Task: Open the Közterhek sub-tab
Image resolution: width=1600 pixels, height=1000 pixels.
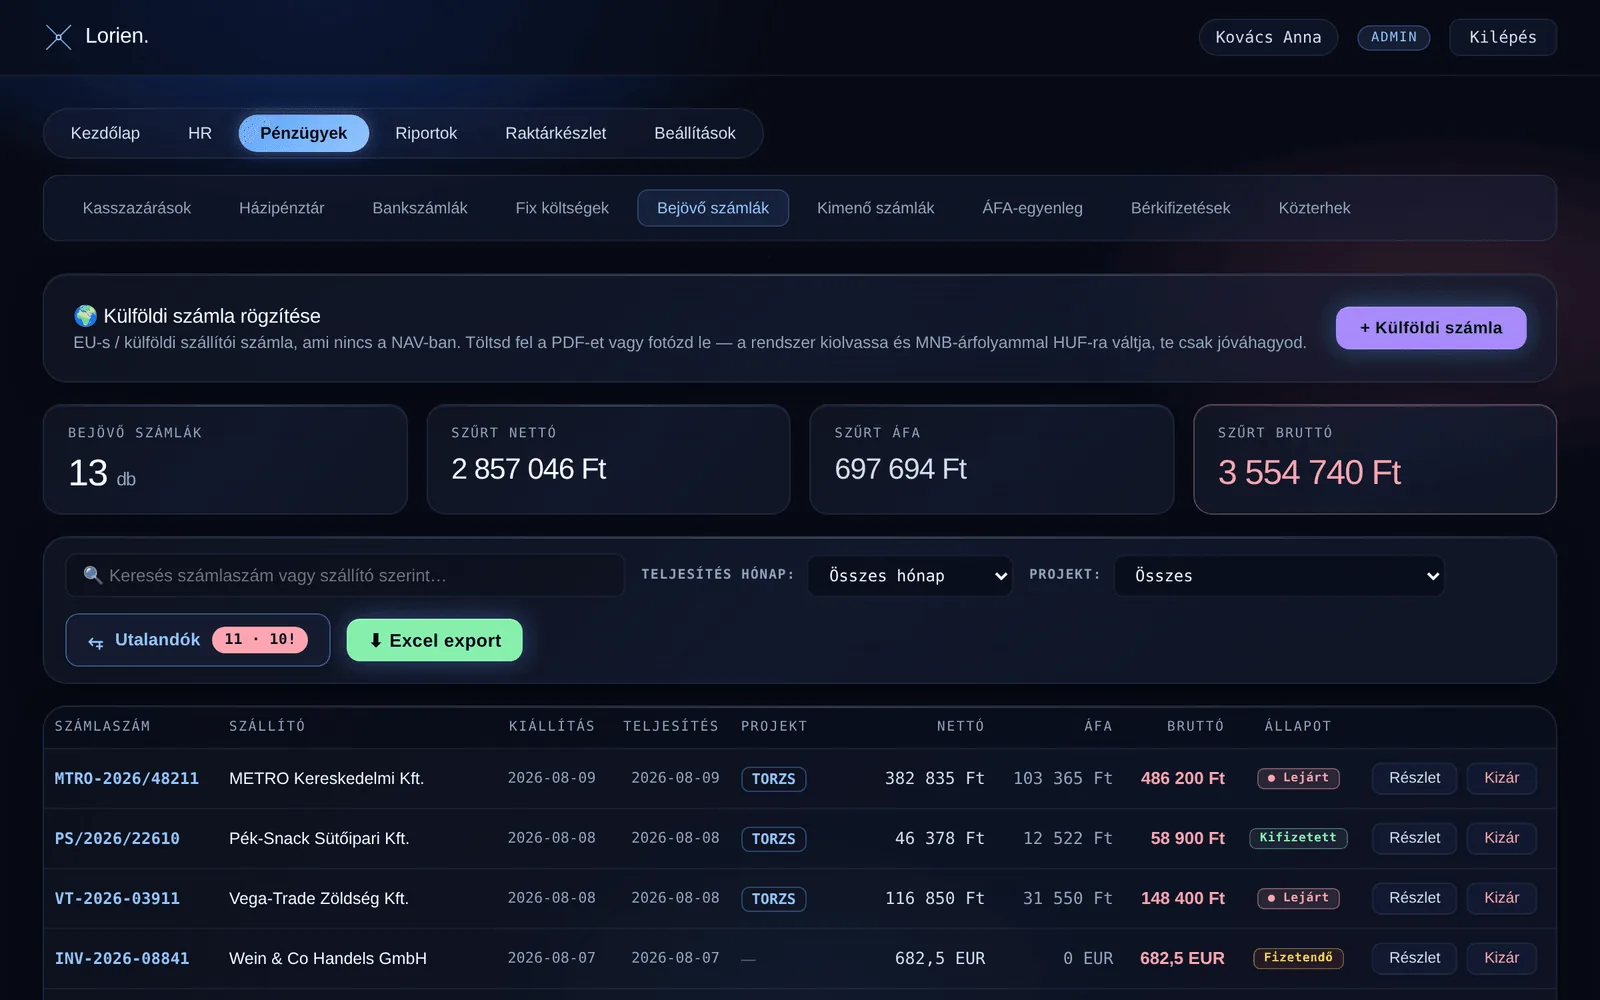Action: click(1315, 208)
